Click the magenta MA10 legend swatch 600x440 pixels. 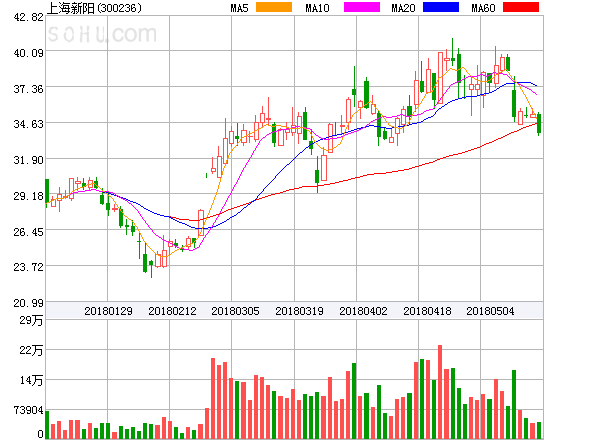click(362, 7)
